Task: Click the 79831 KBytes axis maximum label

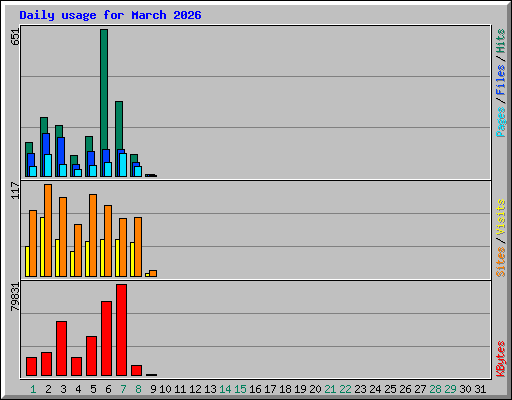Action: (x=15, y=297)
